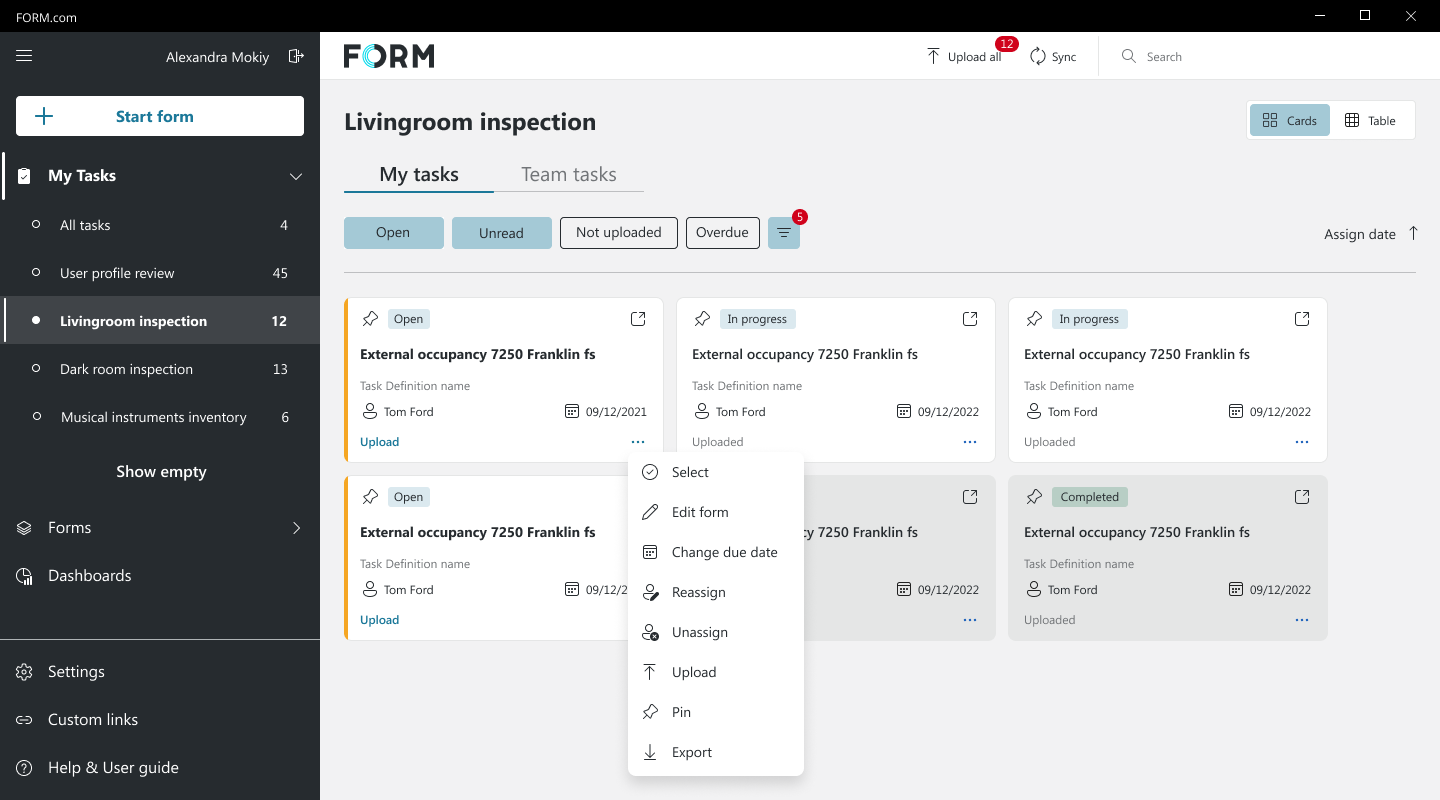Toggle the Overdue filter chip
Image resolution: width=1440 pixels, height=800 pixels.
tap(722, 233)
